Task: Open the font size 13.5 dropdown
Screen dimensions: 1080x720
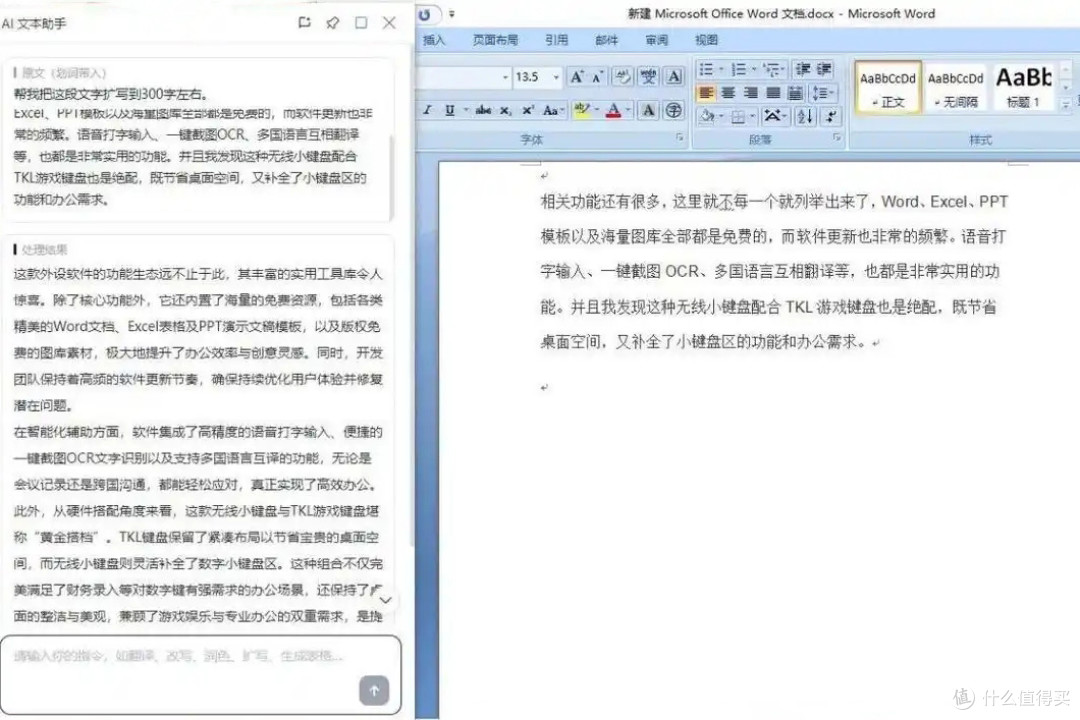Action: pos(556,76)
